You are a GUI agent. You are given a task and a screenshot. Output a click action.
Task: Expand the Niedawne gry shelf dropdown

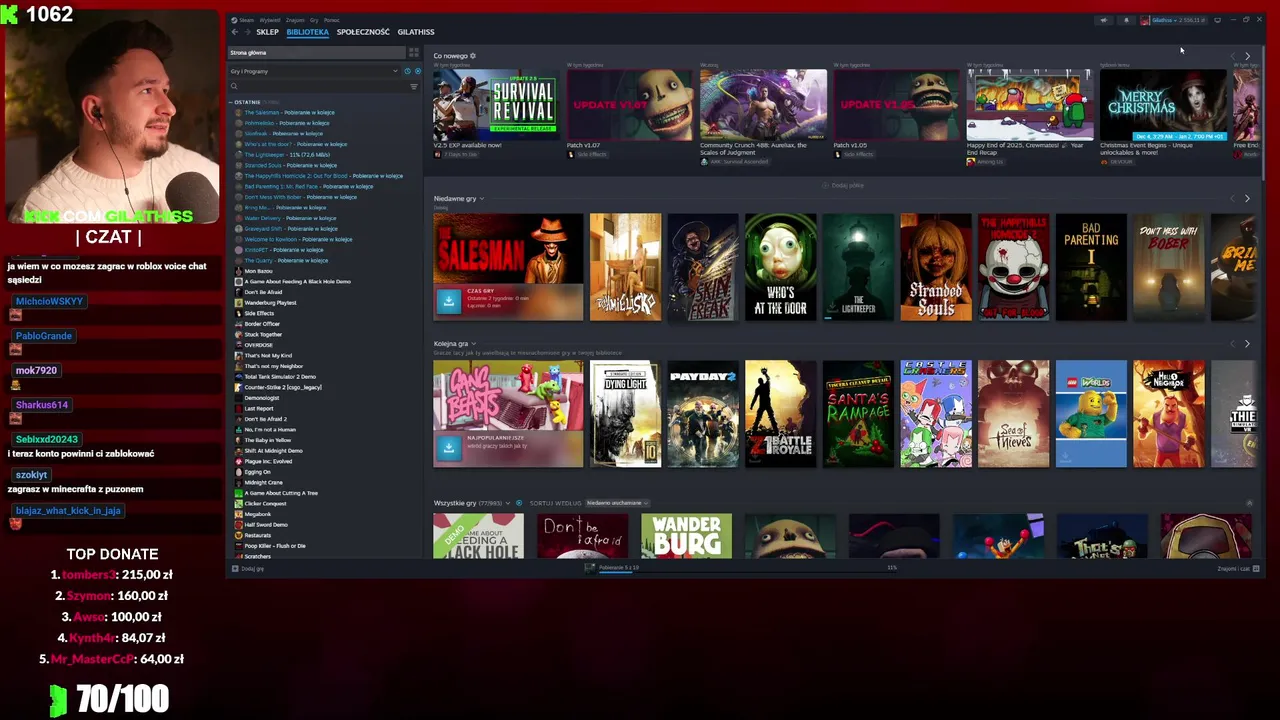coord(482,199)
